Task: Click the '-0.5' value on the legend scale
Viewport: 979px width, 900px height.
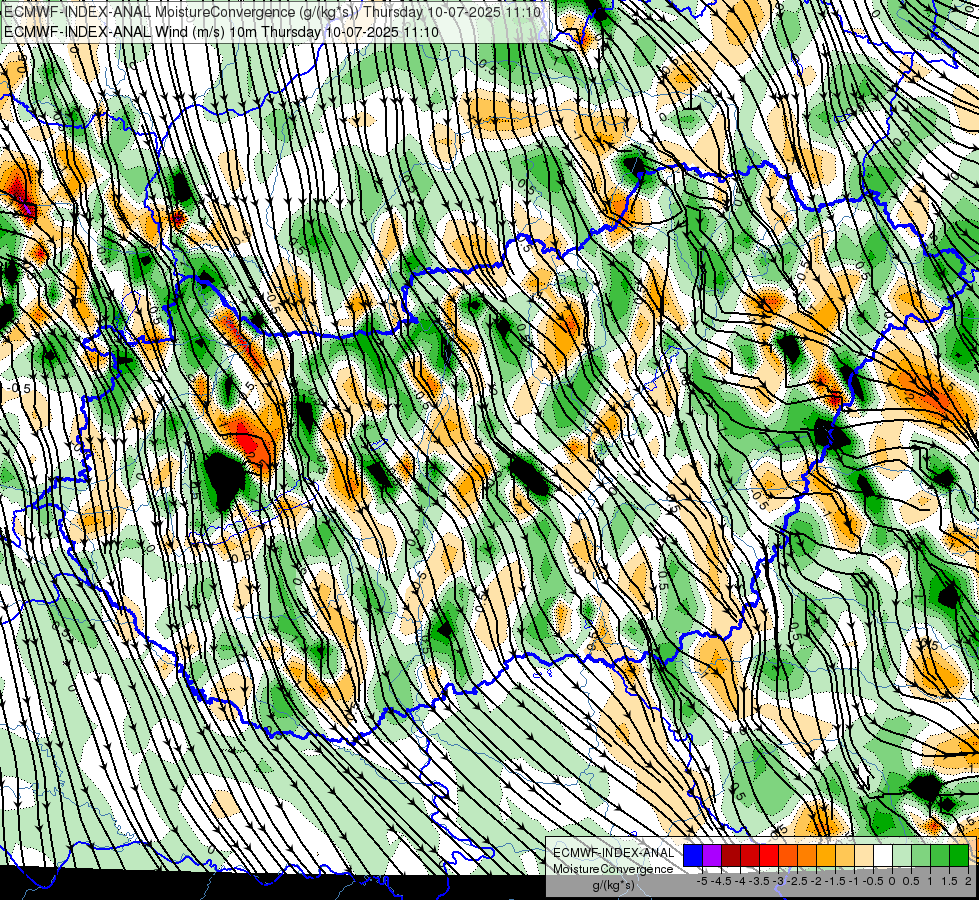Action: pos(873,881)
